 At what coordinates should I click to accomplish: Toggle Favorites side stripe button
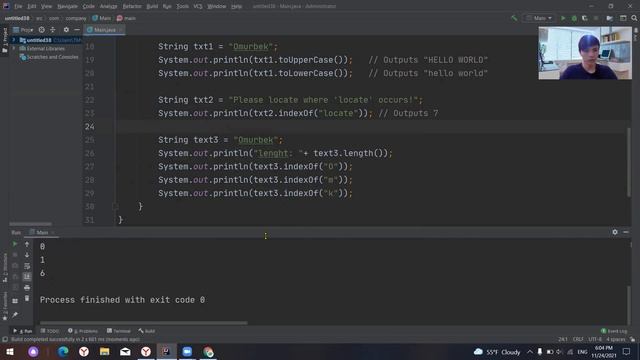tap(4, 306)
